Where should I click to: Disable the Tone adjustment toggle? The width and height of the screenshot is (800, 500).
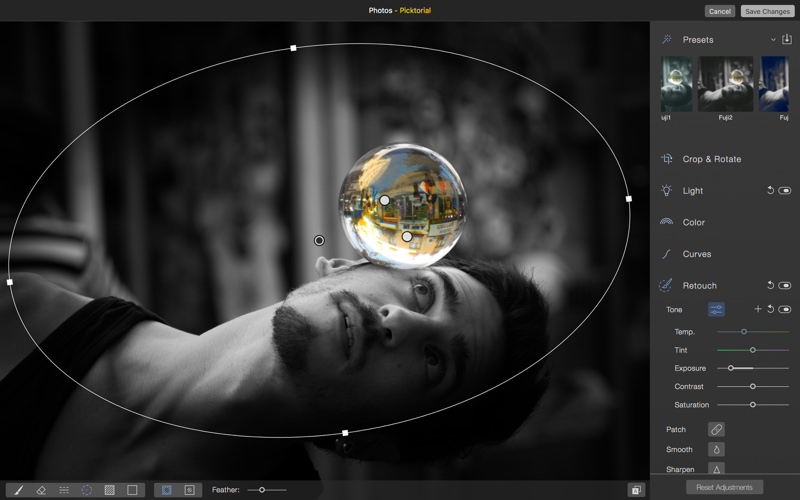click(x=785, y=310)
